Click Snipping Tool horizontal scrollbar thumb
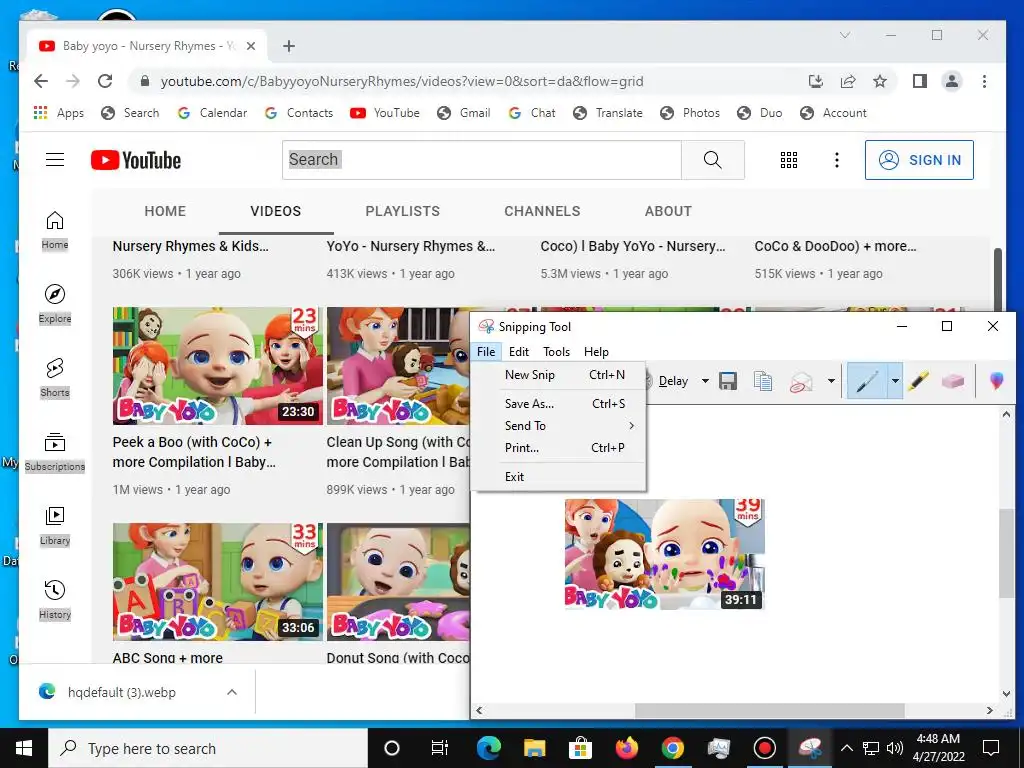The height and width of the screenshot is (768, 1024). [x=770, y=710]
